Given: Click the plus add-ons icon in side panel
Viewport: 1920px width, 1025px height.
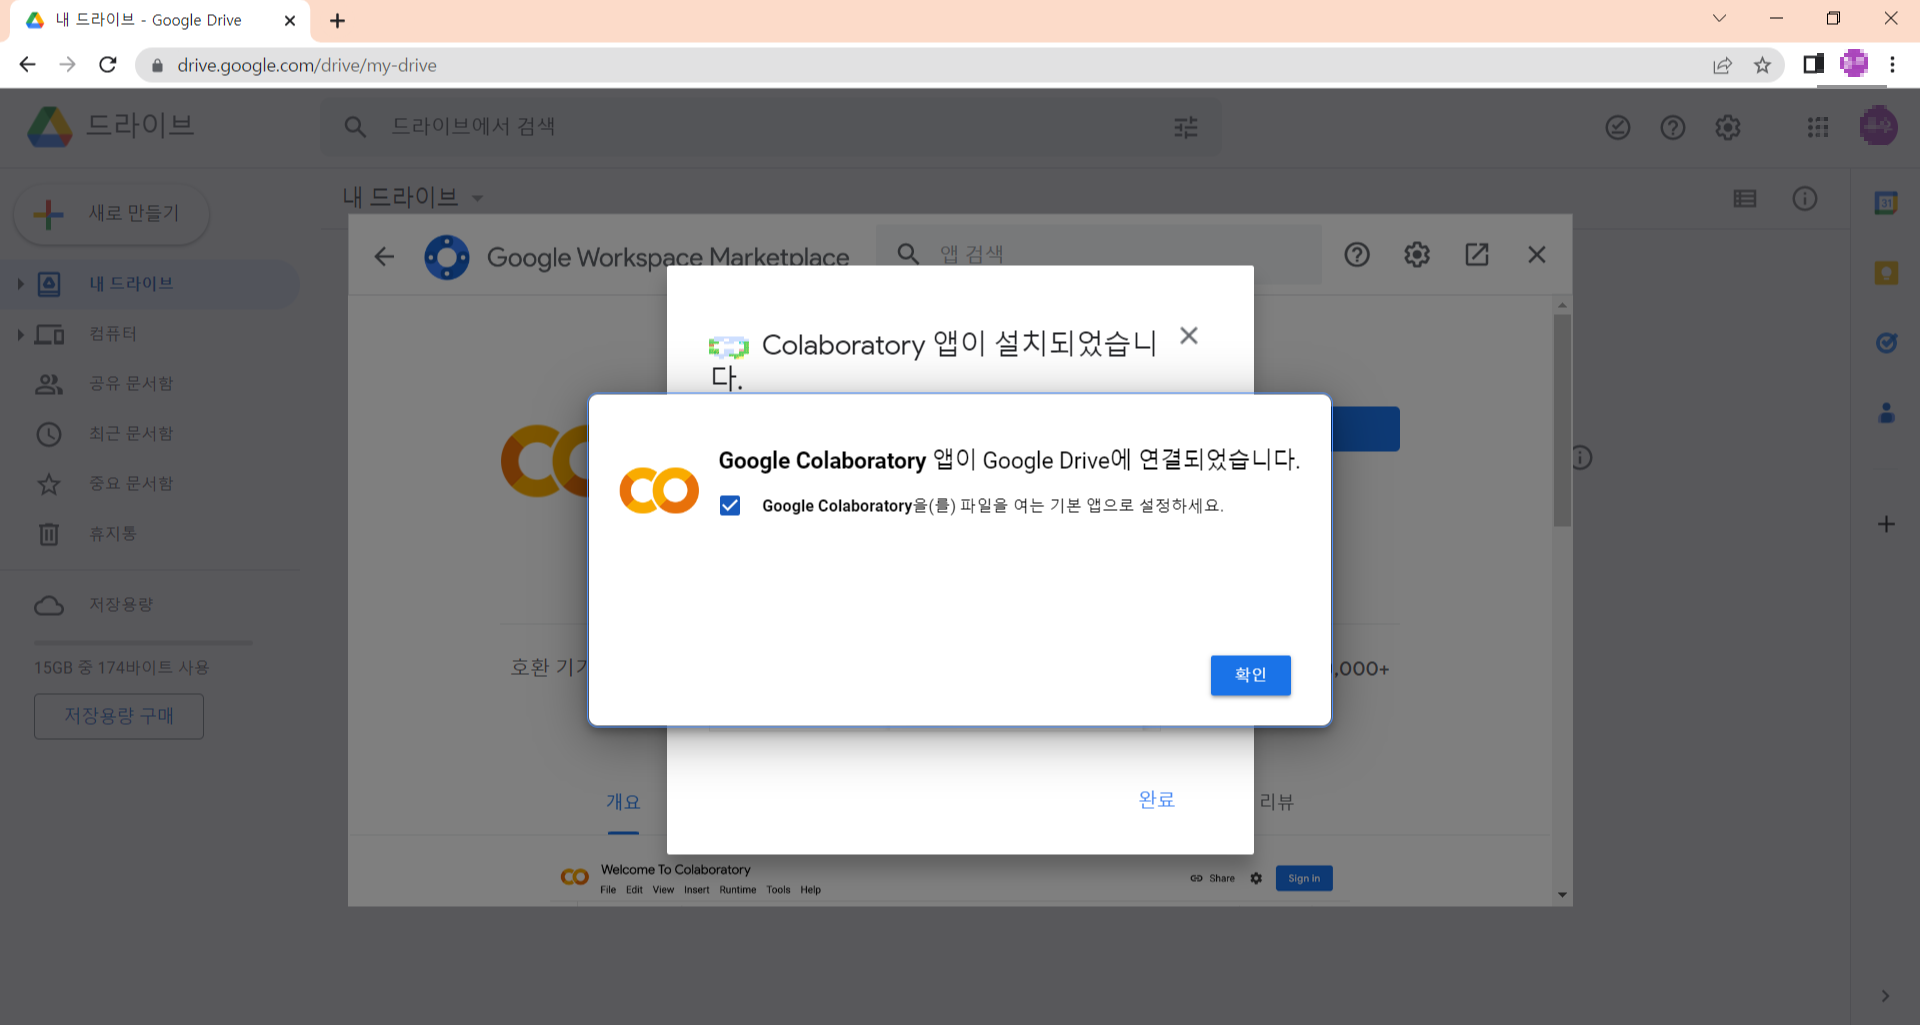Looking at the screenshot, I should 1886,524.
